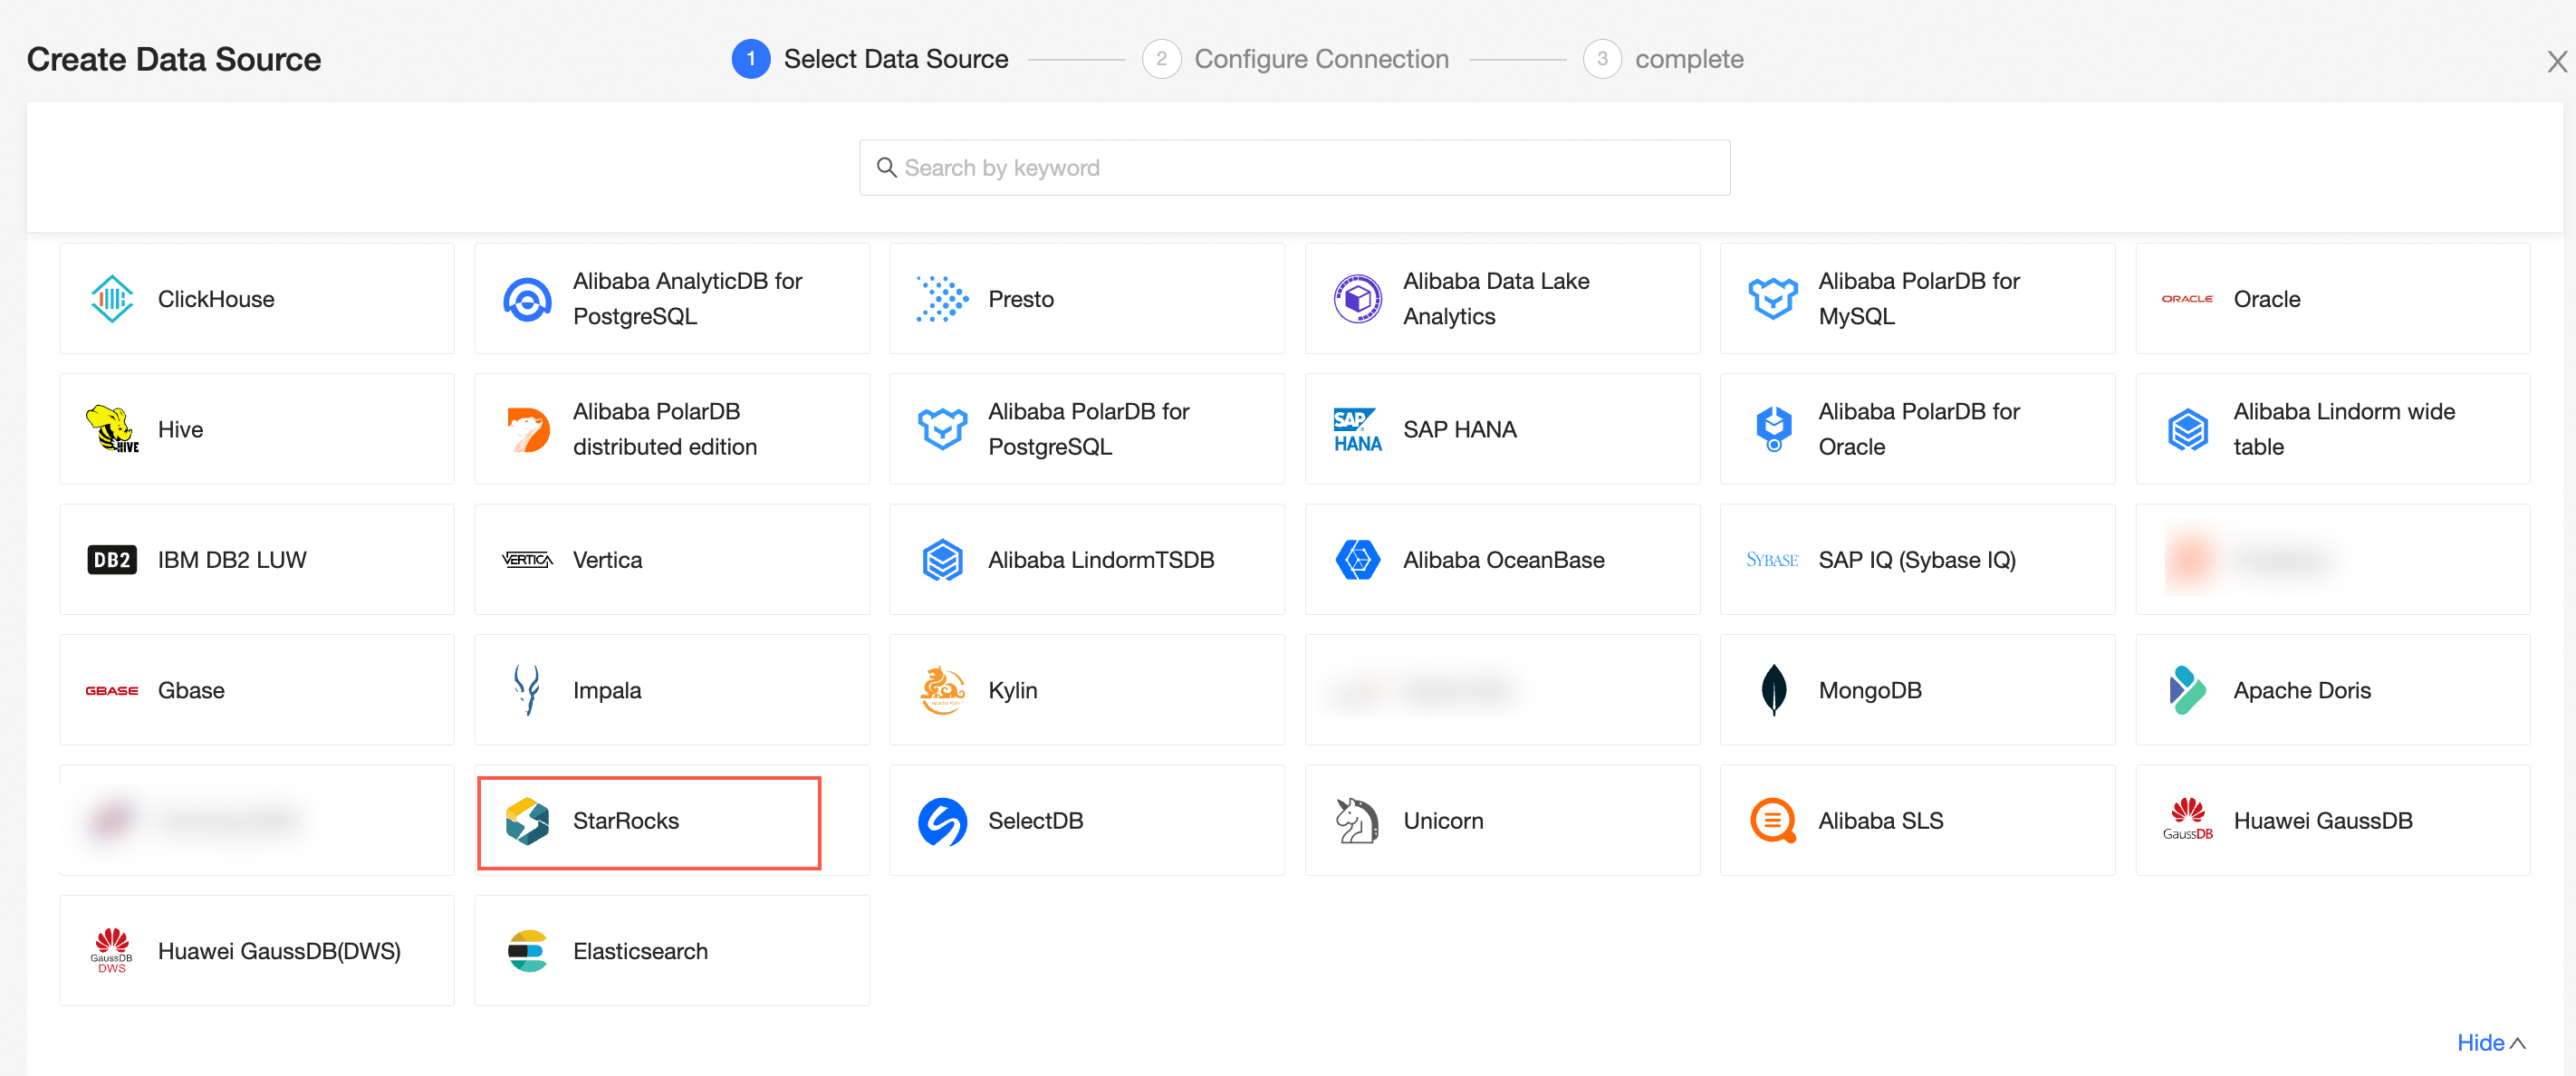Collapse the list with Hide link
Viewport: 2576px width, 1076px height.
tap(2491, 1042)
